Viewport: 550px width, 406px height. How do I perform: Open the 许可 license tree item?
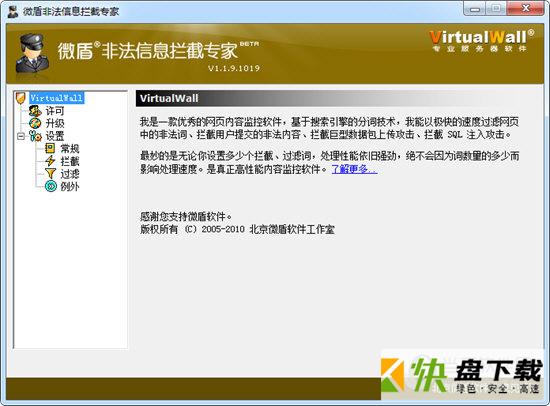point(55,111)
